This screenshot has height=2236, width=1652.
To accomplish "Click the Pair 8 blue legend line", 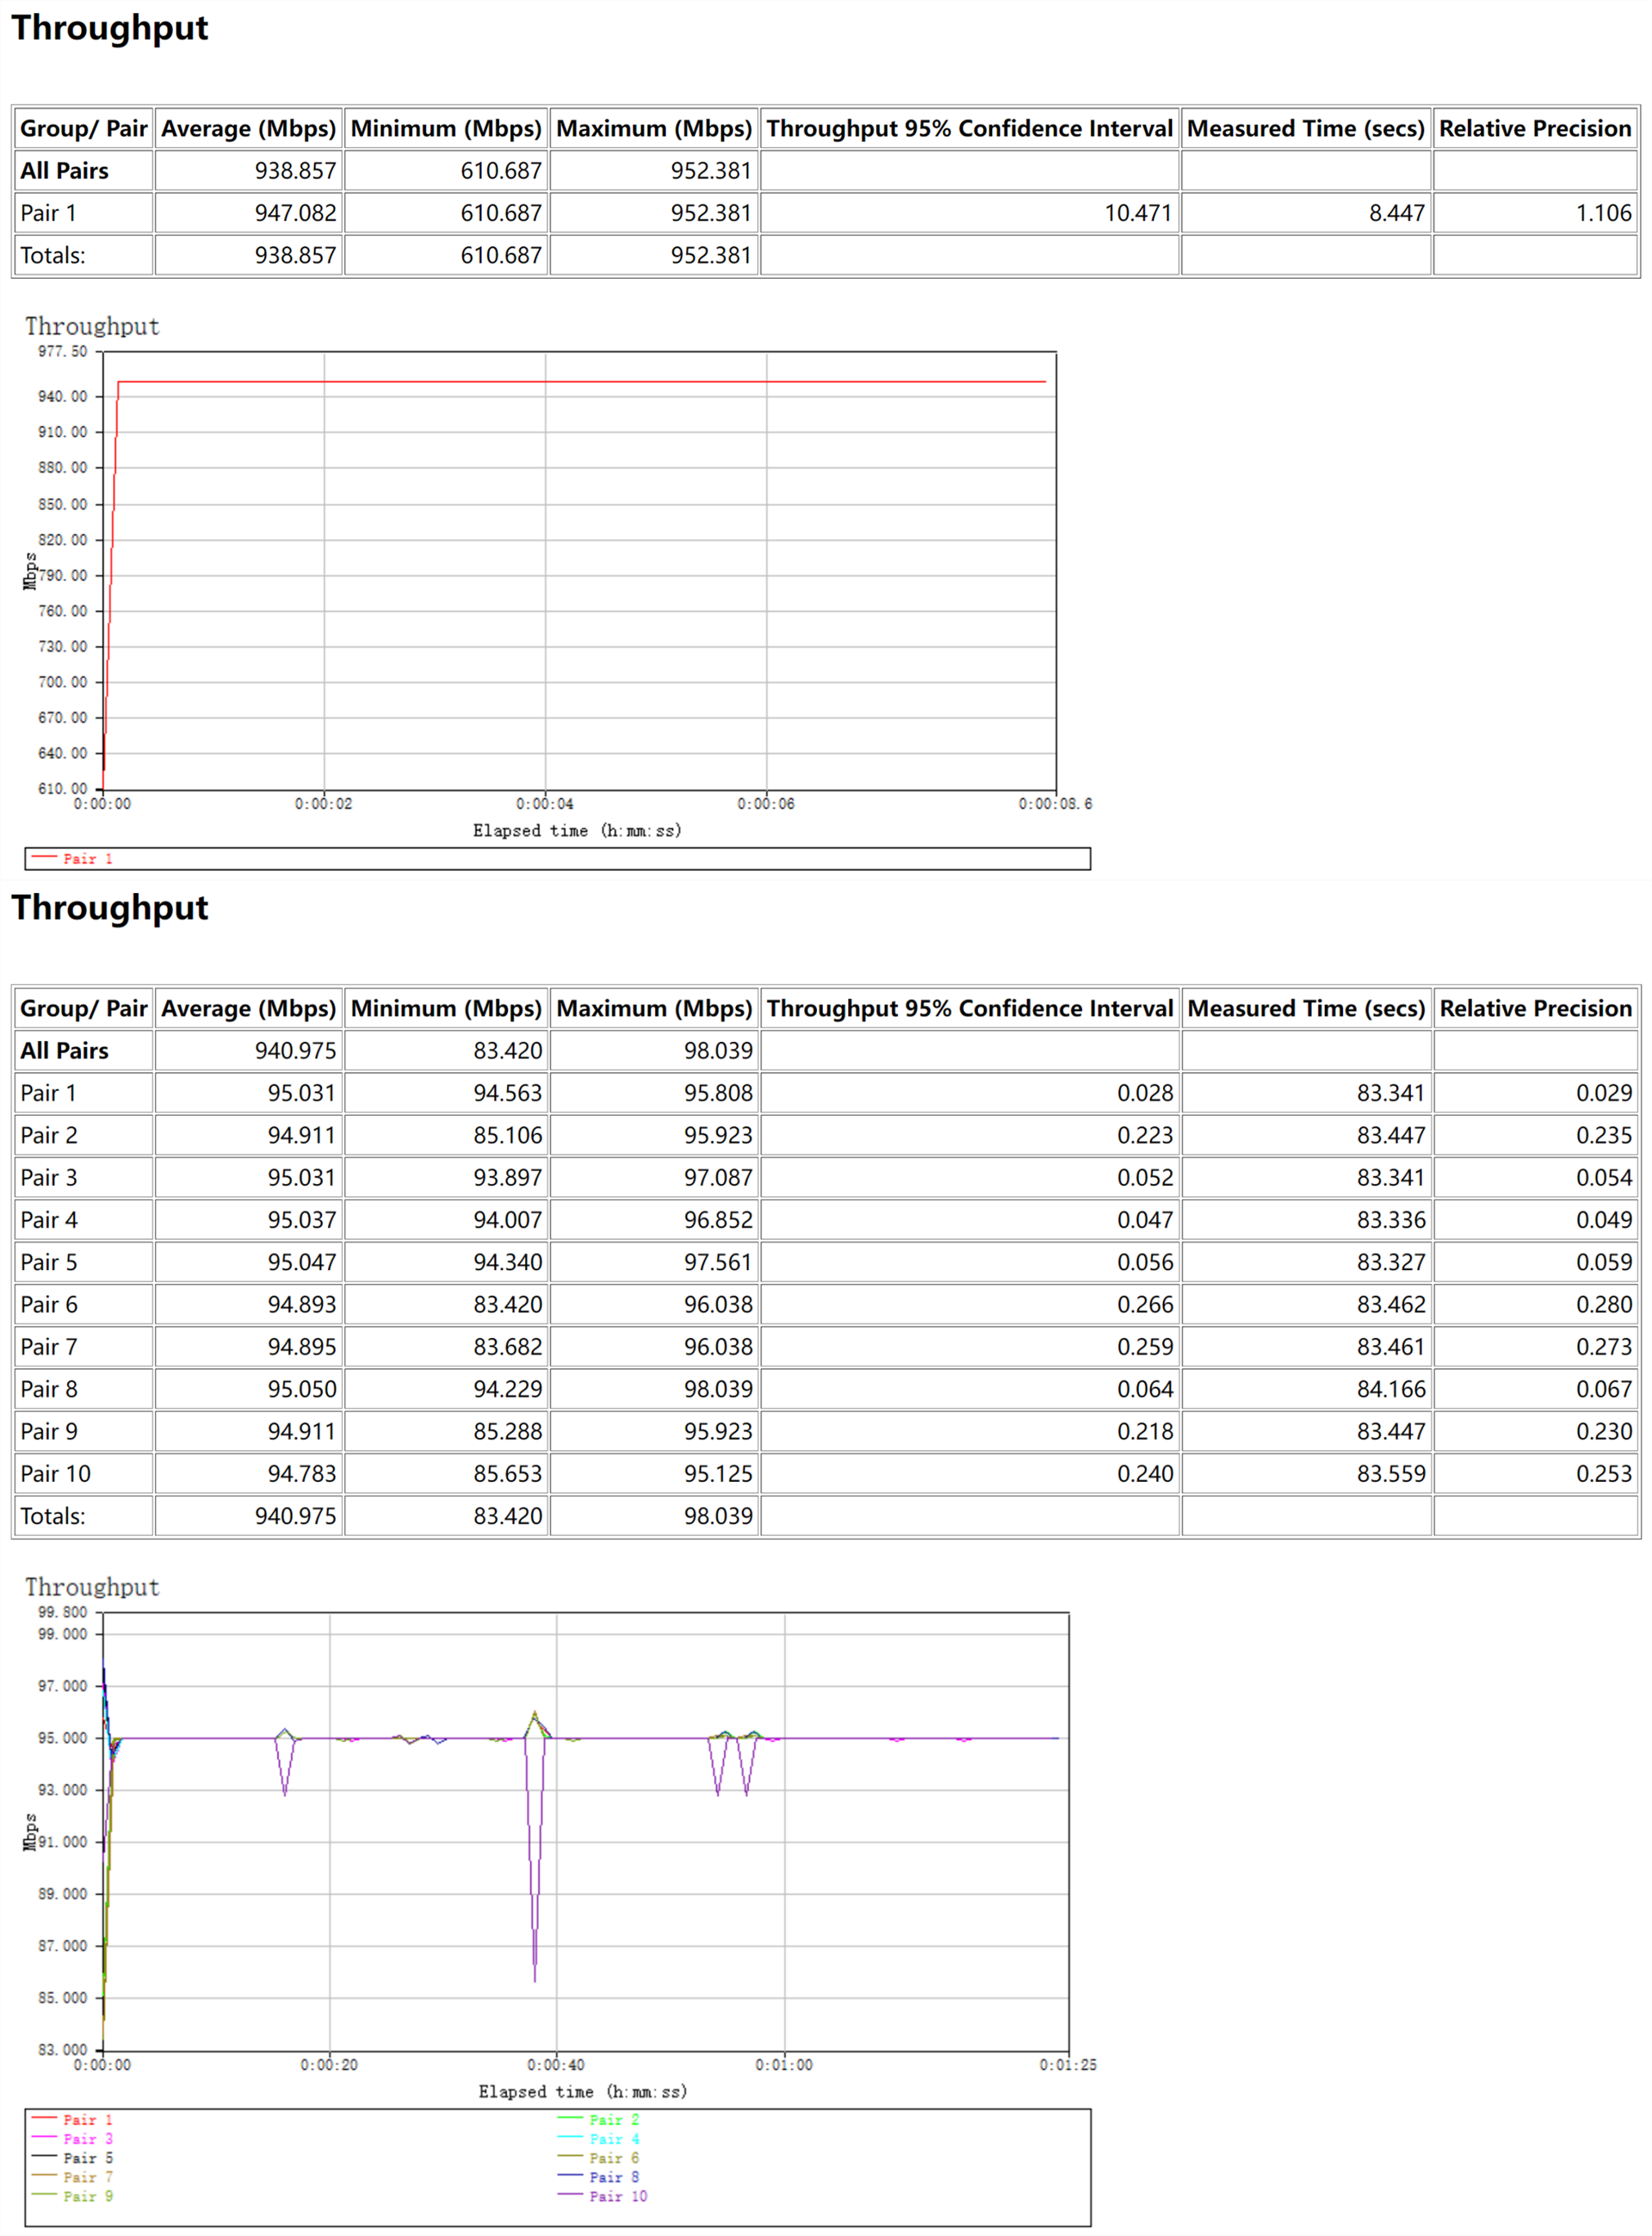I will click(570, 2176).
